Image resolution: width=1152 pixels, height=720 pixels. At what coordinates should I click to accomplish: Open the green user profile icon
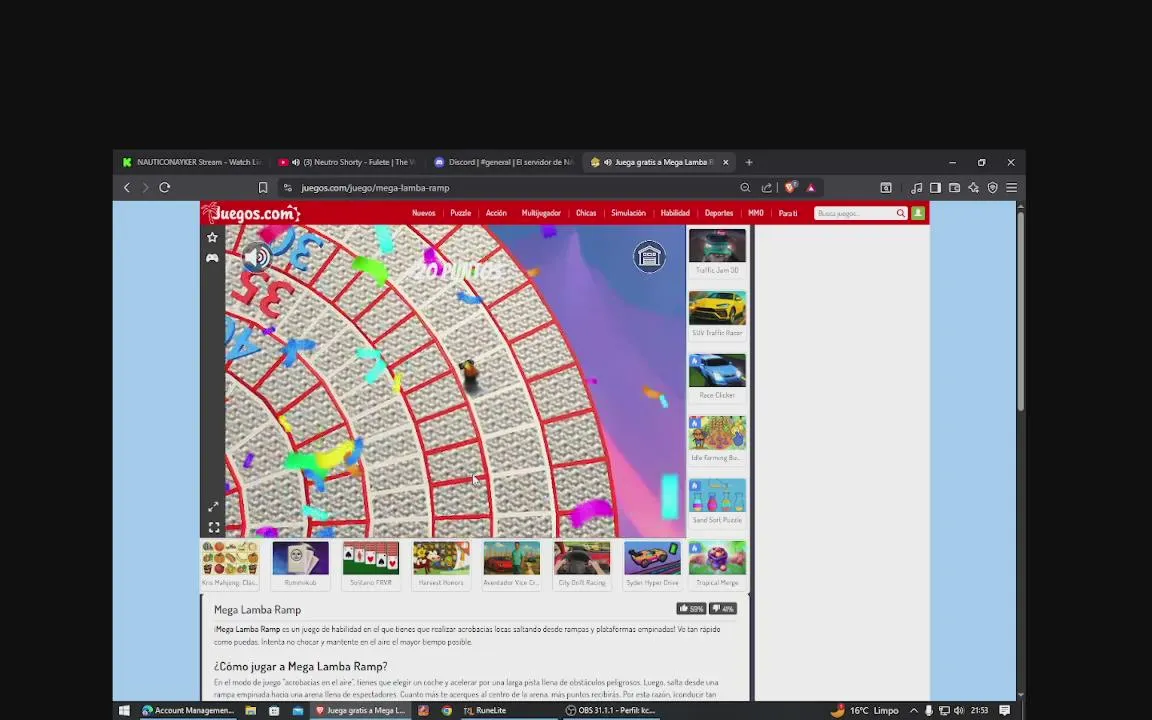point(918,213)
